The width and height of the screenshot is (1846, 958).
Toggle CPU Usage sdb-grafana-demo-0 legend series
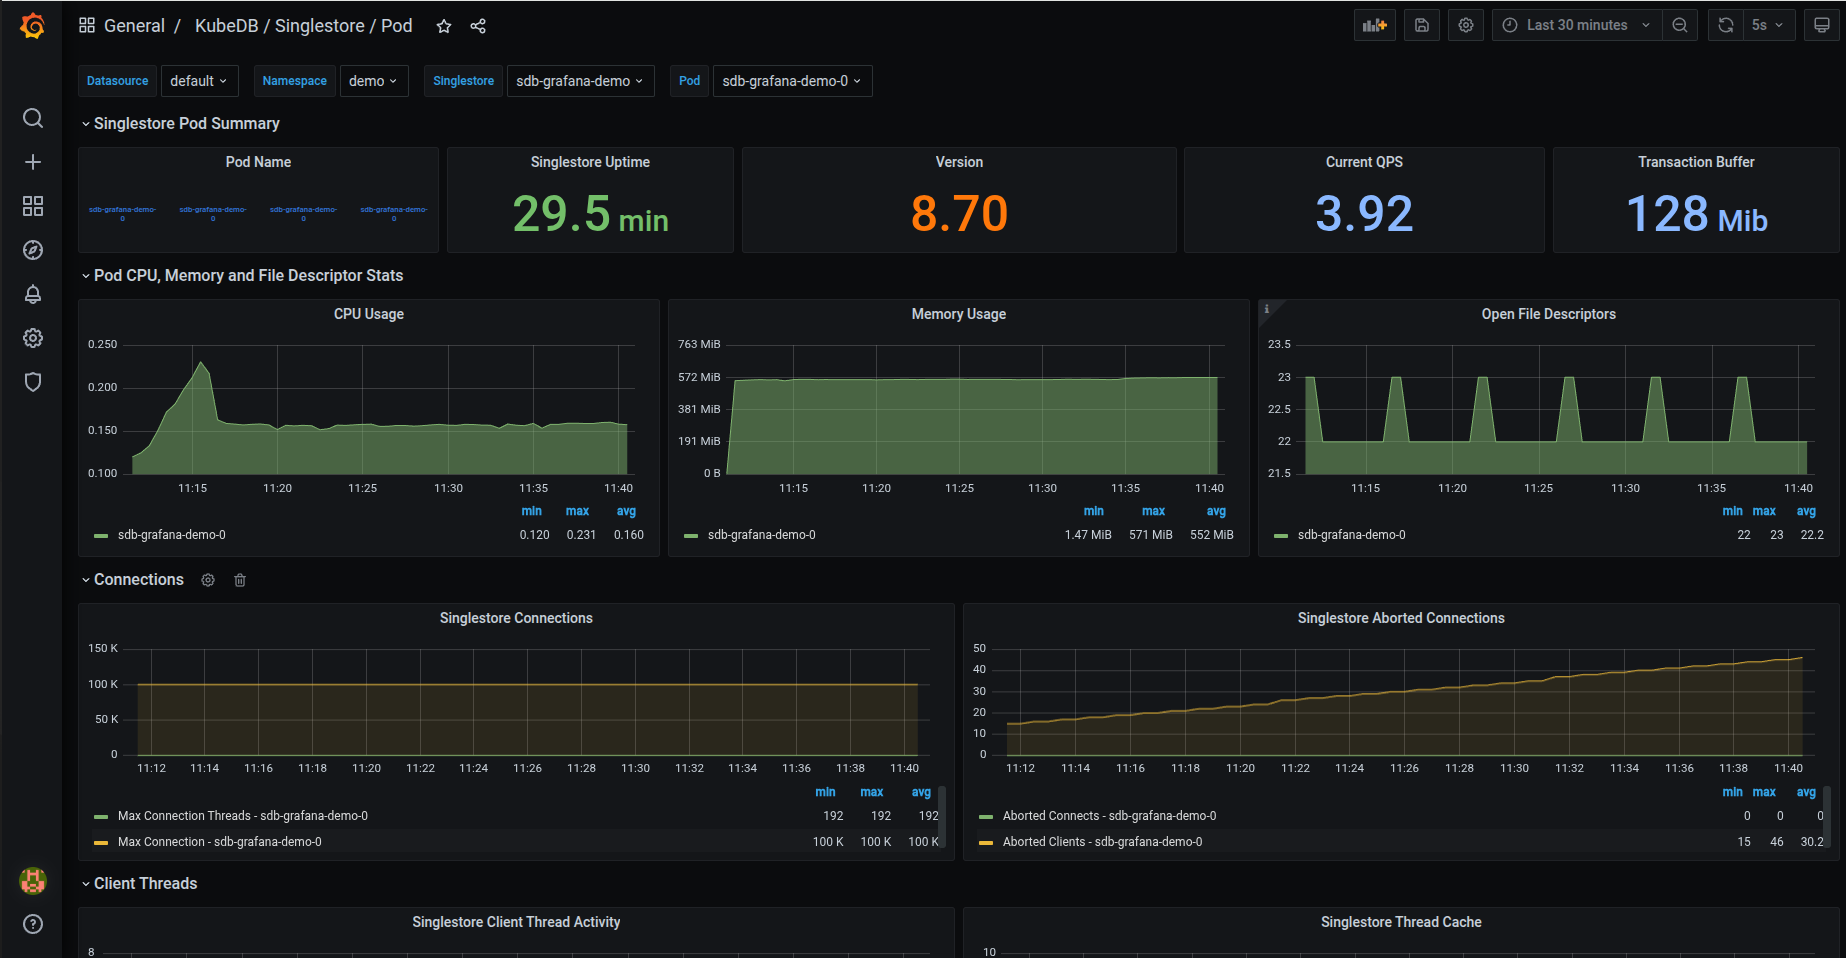click(x=171, y=535)
